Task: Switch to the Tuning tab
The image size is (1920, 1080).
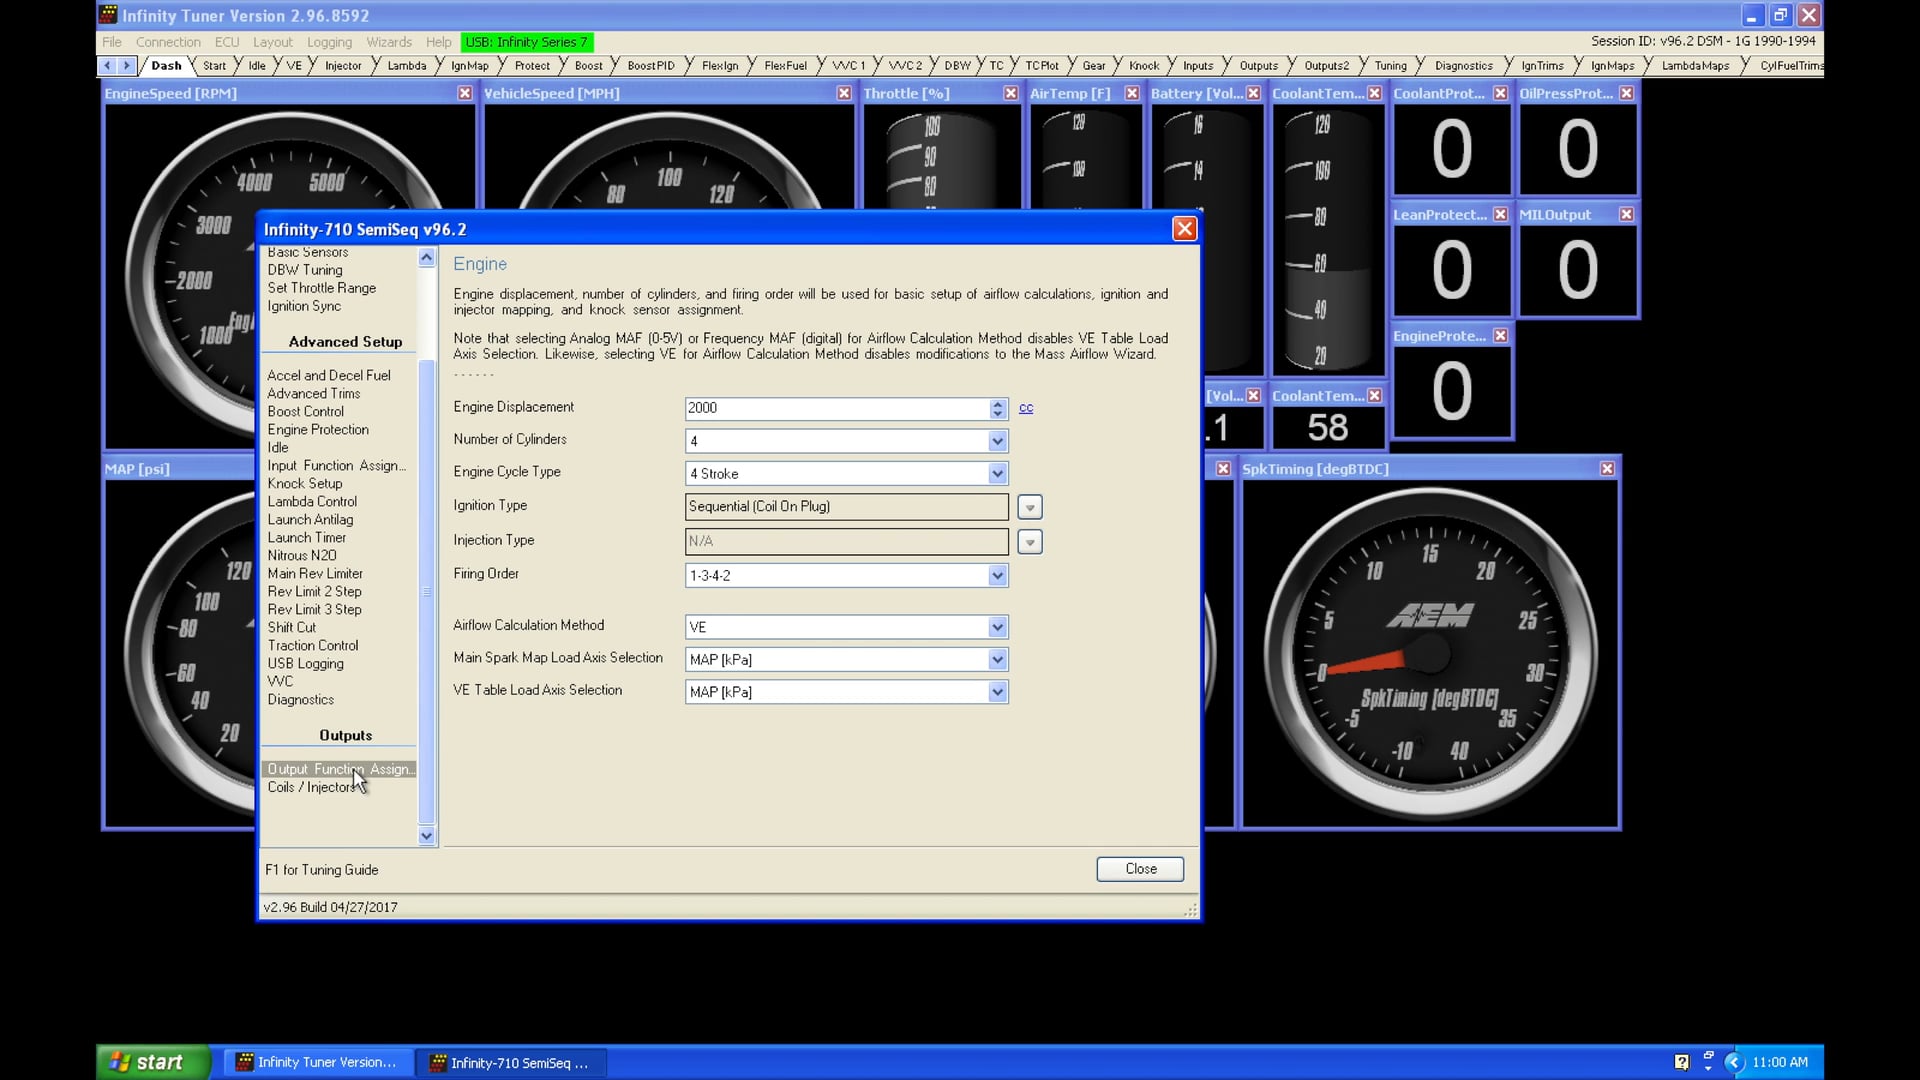Action: [x=1390, y=65]
